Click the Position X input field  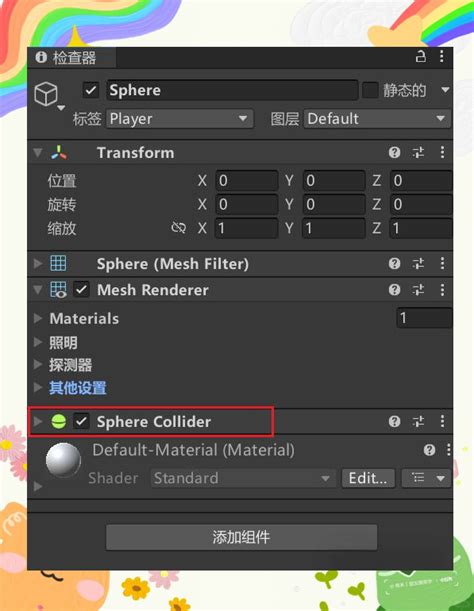(247, 180)
